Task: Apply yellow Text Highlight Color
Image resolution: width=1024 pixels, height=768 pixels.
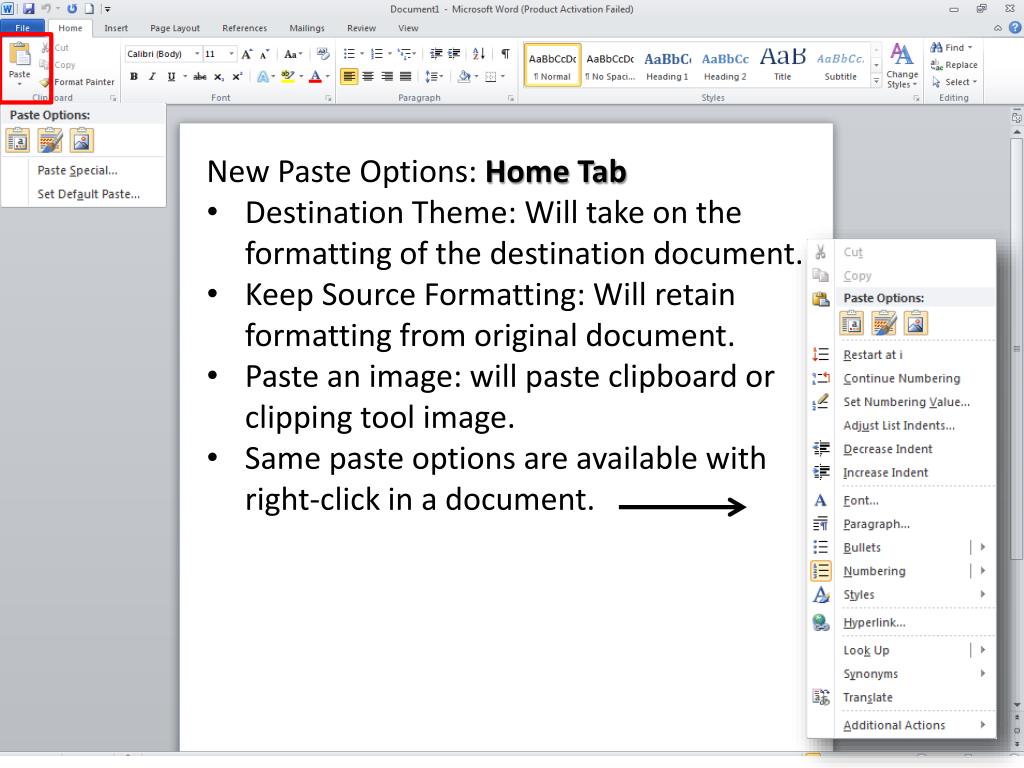Action: pos(288,76)
